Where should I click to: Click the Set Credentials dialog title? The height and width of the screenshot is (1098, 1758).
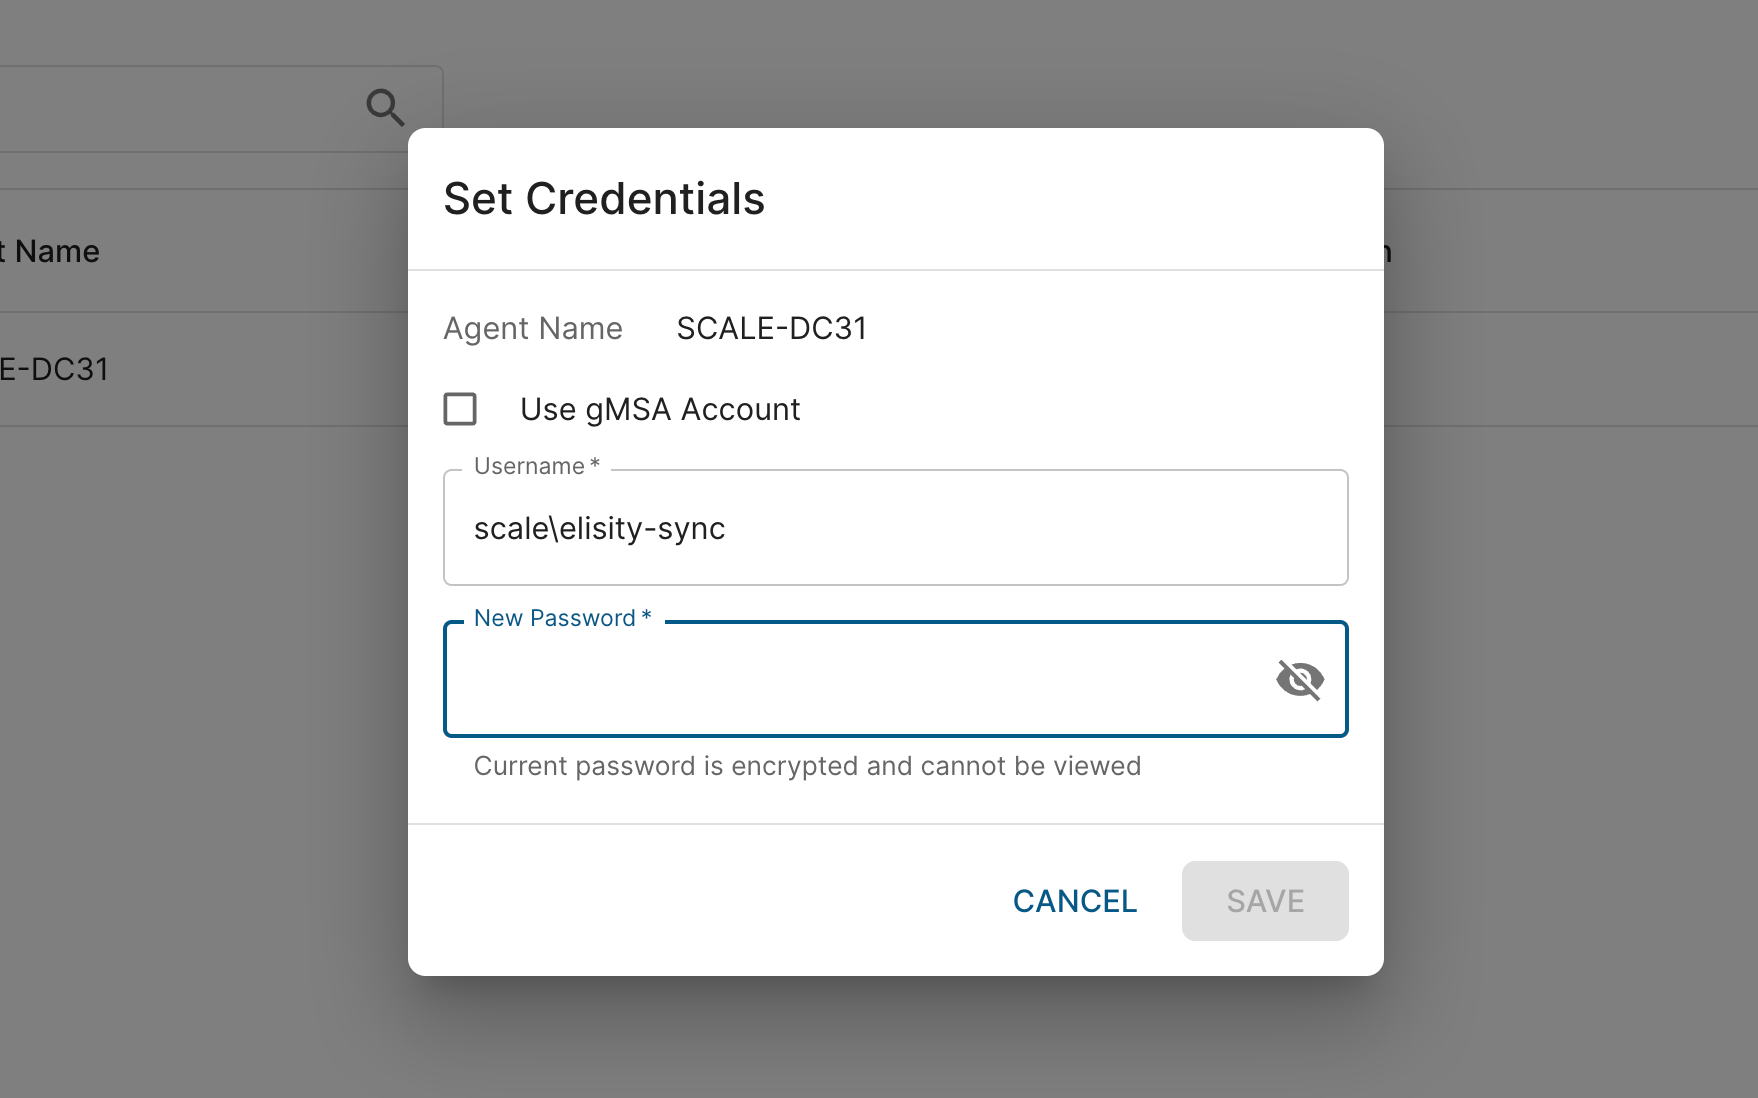pyautogui.click(x=604, y=198)
